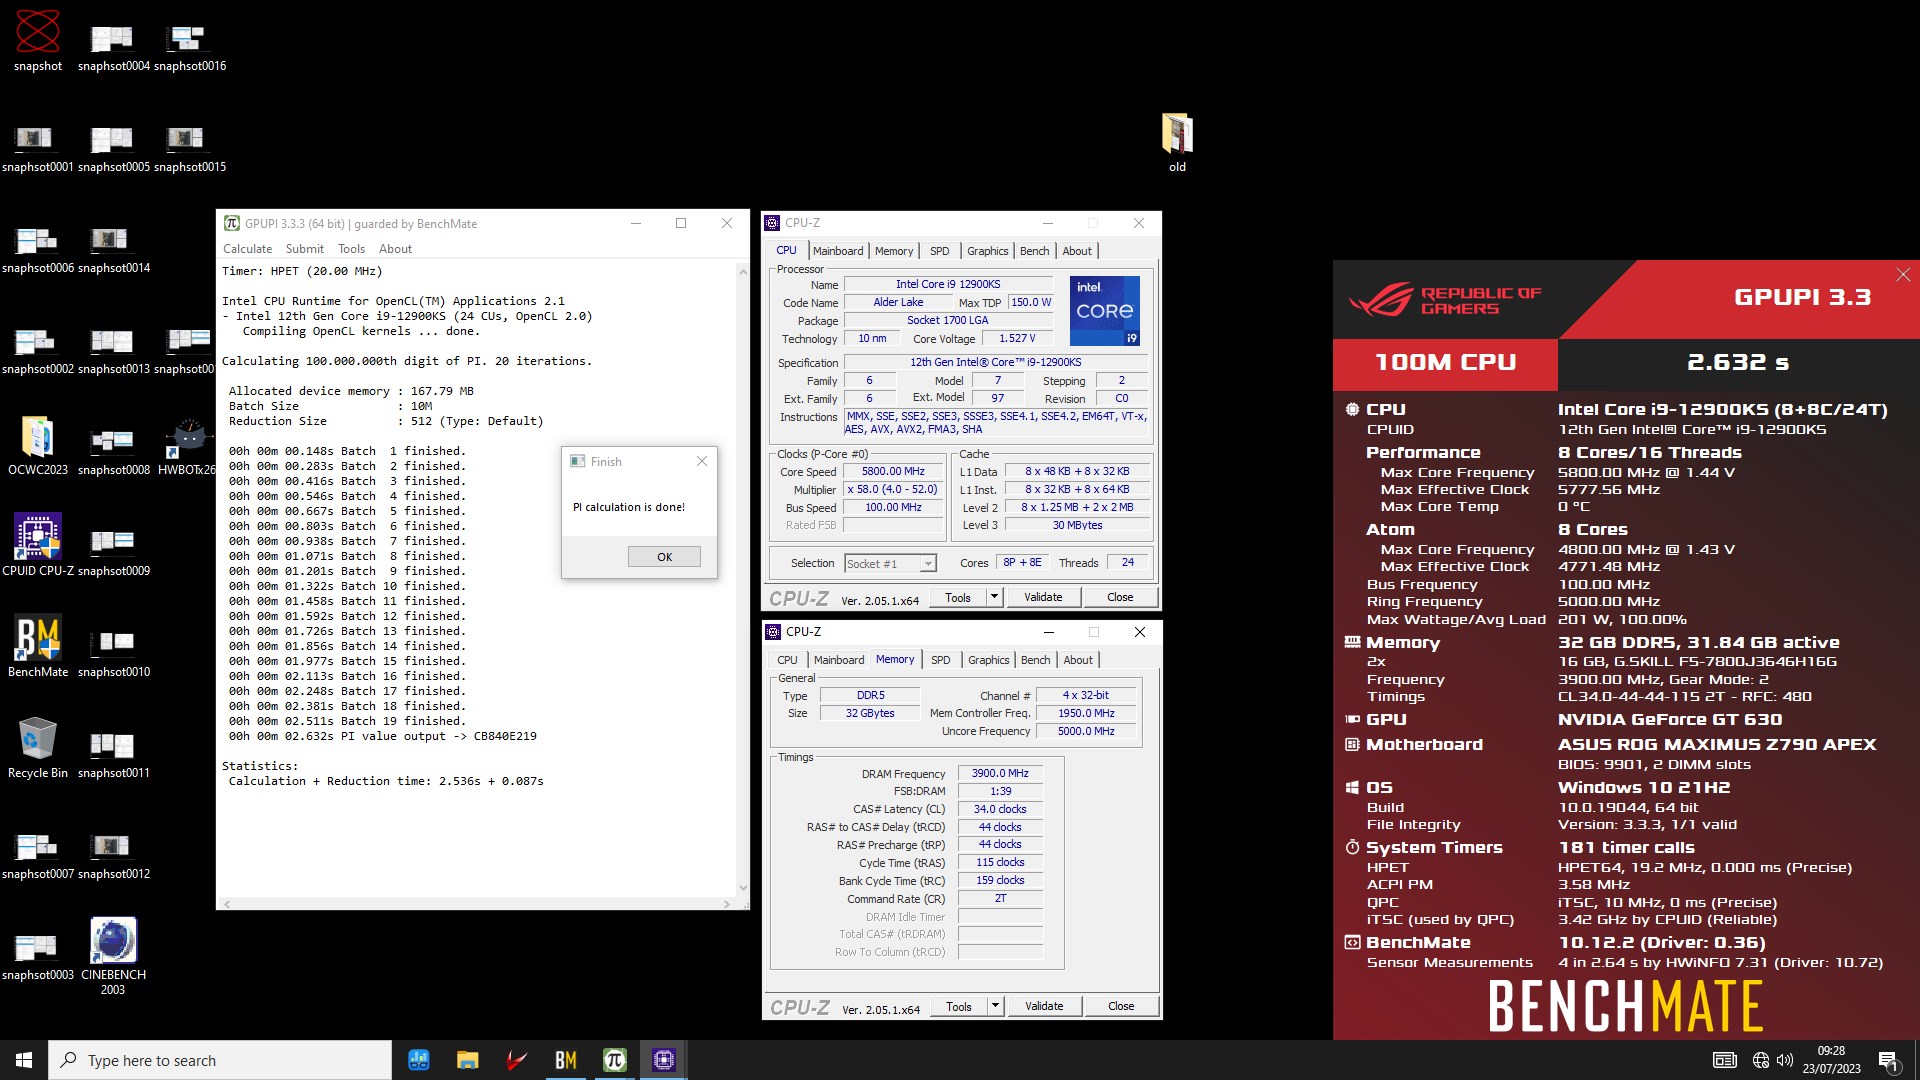The width and height of the screenshot is (1920, 1080).
Task: Click the Core Speed 5800.00 MHz value
Action: [x=893, y=471]
